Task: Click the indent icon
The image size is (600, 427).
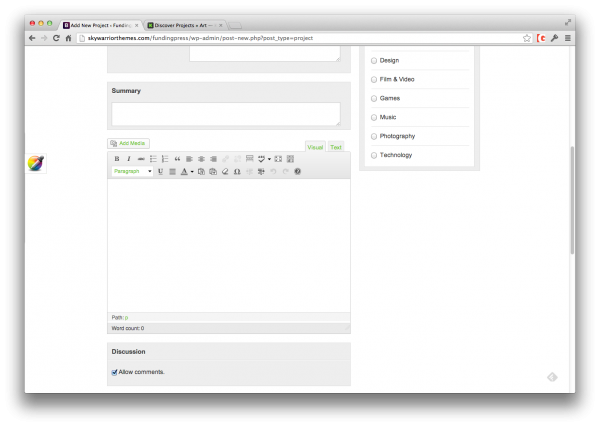Action: (261, 171)
